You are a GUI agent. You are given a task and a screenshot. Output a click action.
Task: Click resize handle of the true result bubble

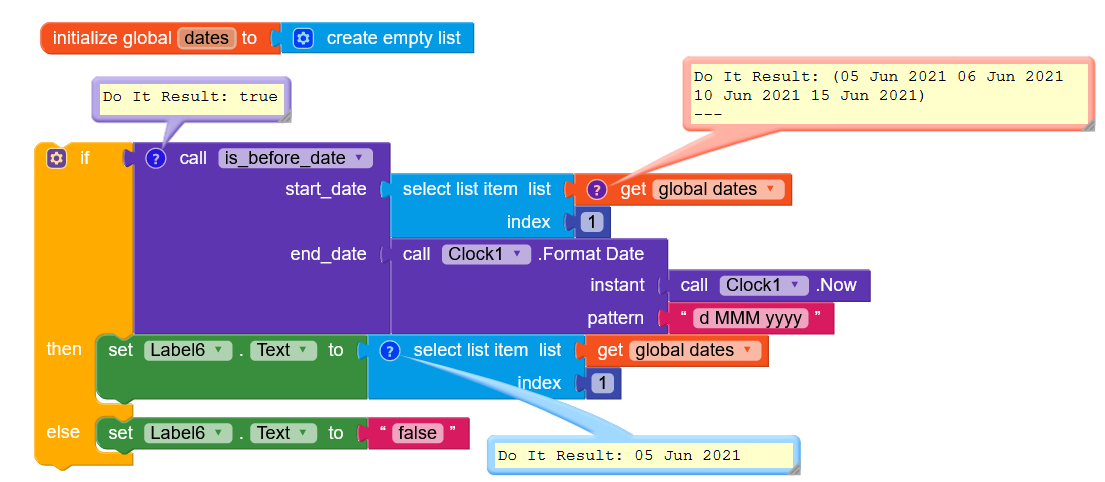click(283, 117)
